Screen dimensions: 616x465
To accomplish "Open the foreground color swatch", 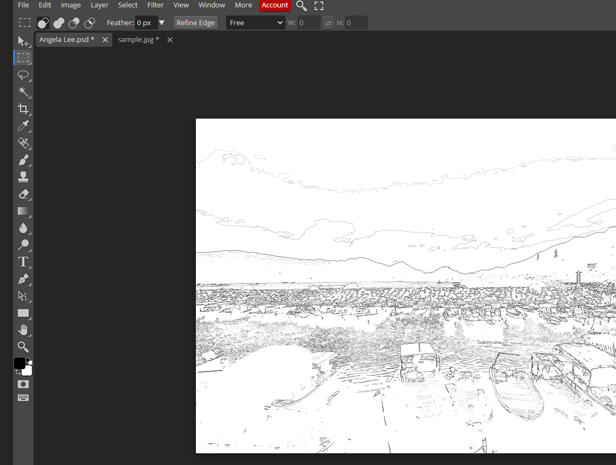I will tap(20, 364).
